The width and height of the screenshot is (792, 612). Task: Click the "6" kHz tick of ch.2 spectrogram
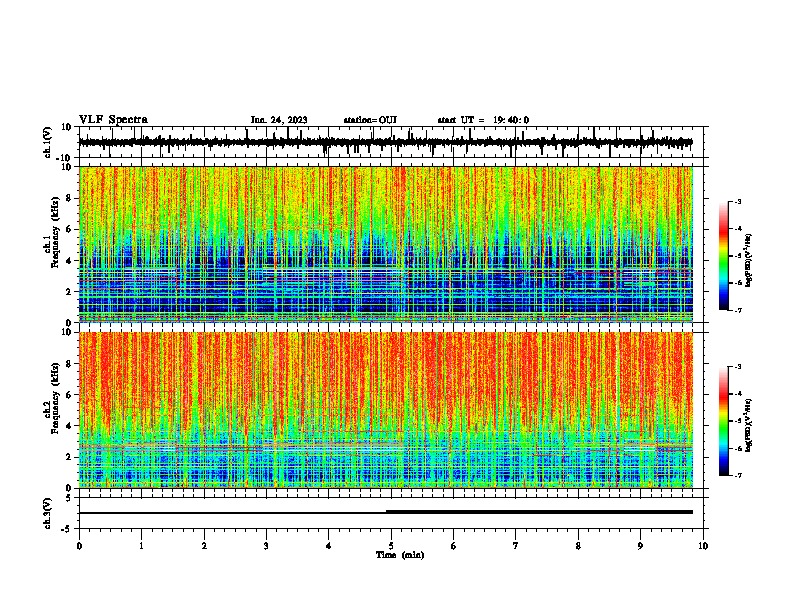point(70,395)
